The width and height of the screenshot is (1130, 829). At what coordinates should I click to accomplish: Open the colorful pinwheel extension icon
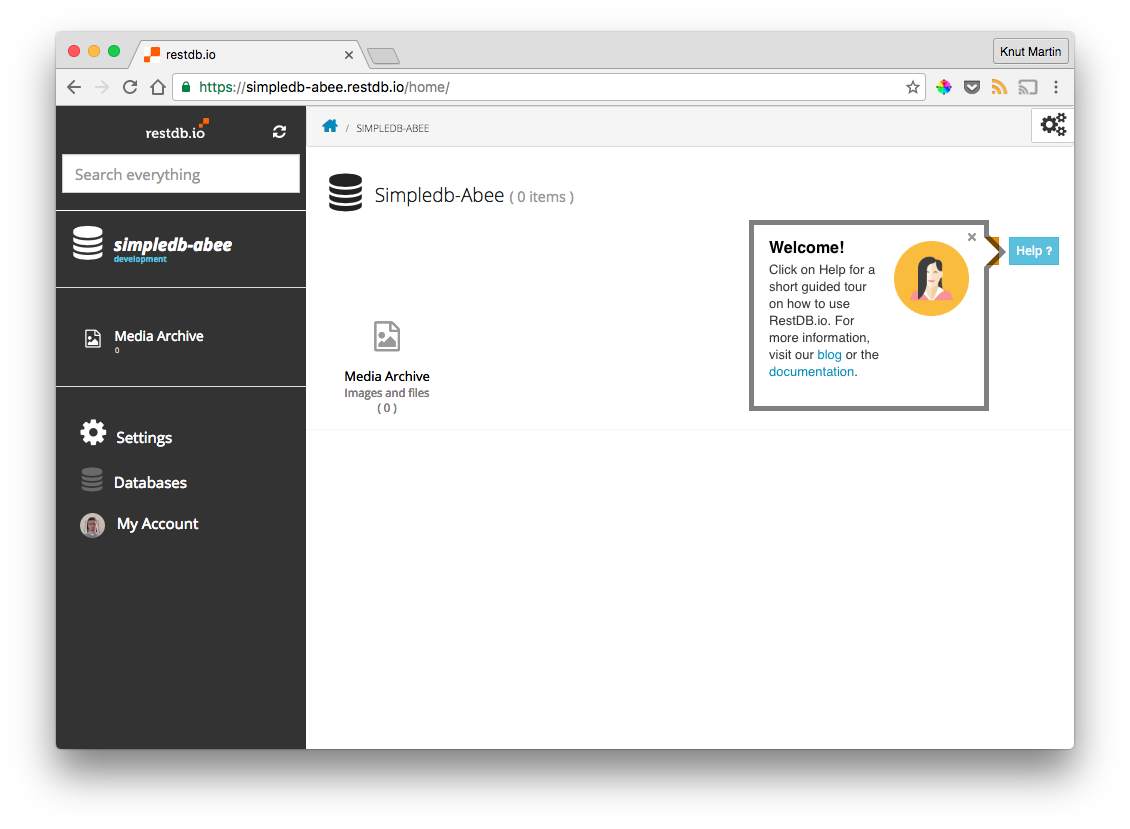click(x=943, y=87)
